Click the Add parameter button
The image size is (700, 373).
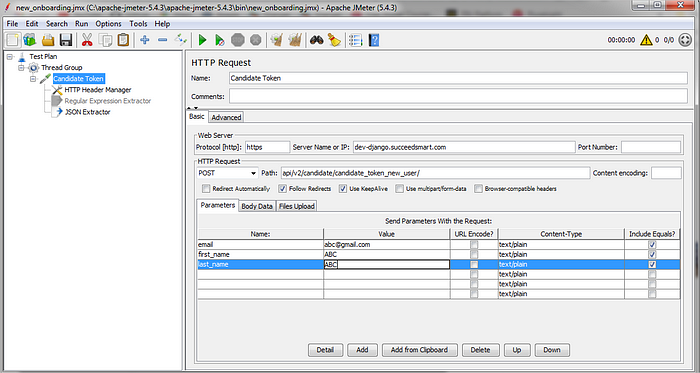point(362,350)
